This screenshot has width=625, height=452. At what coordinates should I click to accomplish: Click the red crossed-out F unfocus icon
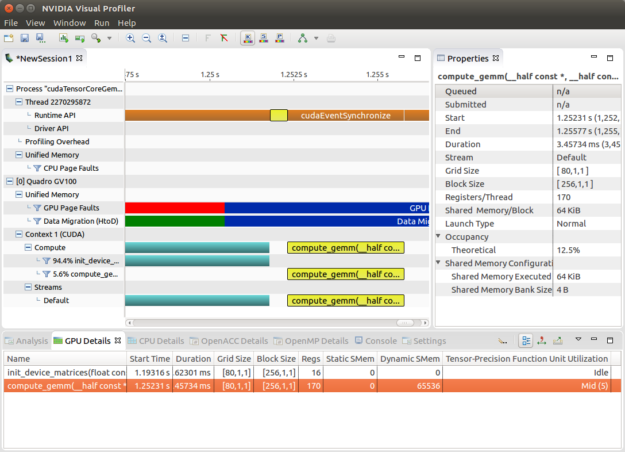224,38
